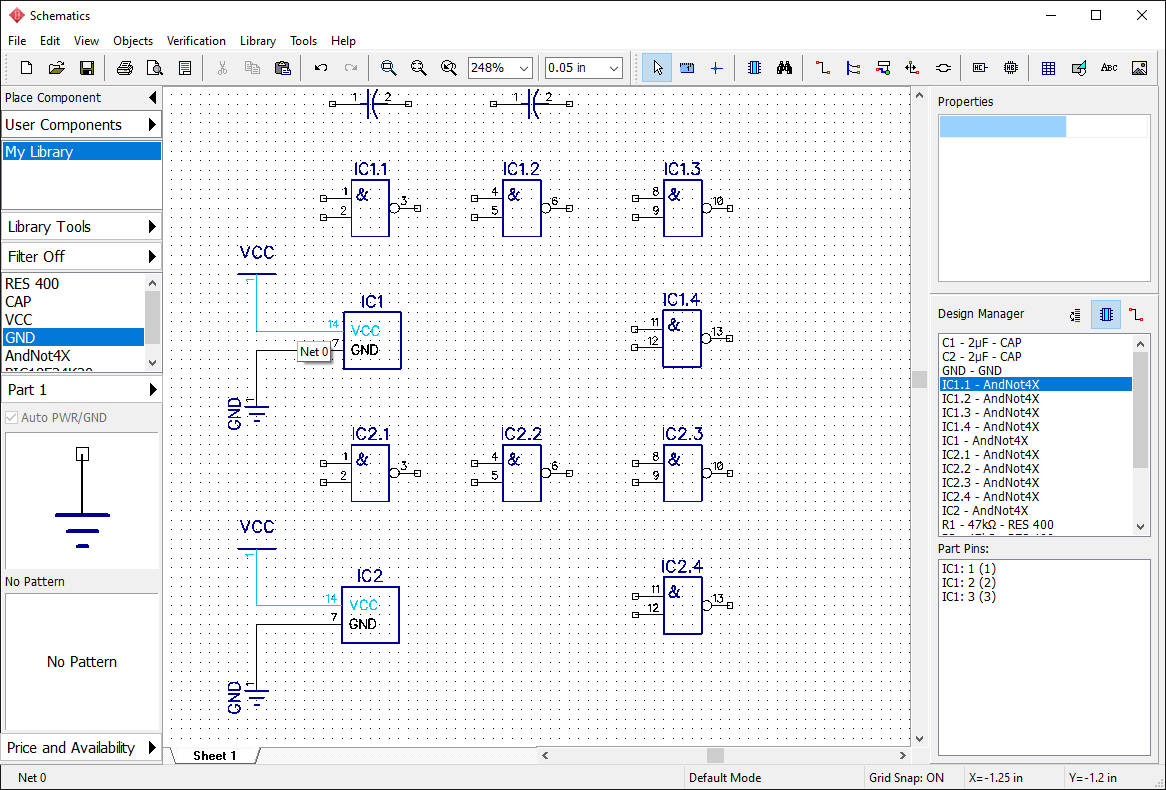This screenshot has height=790, width=1166.
Task: Print the schematic with the printer icon
Action: point(124,68)
